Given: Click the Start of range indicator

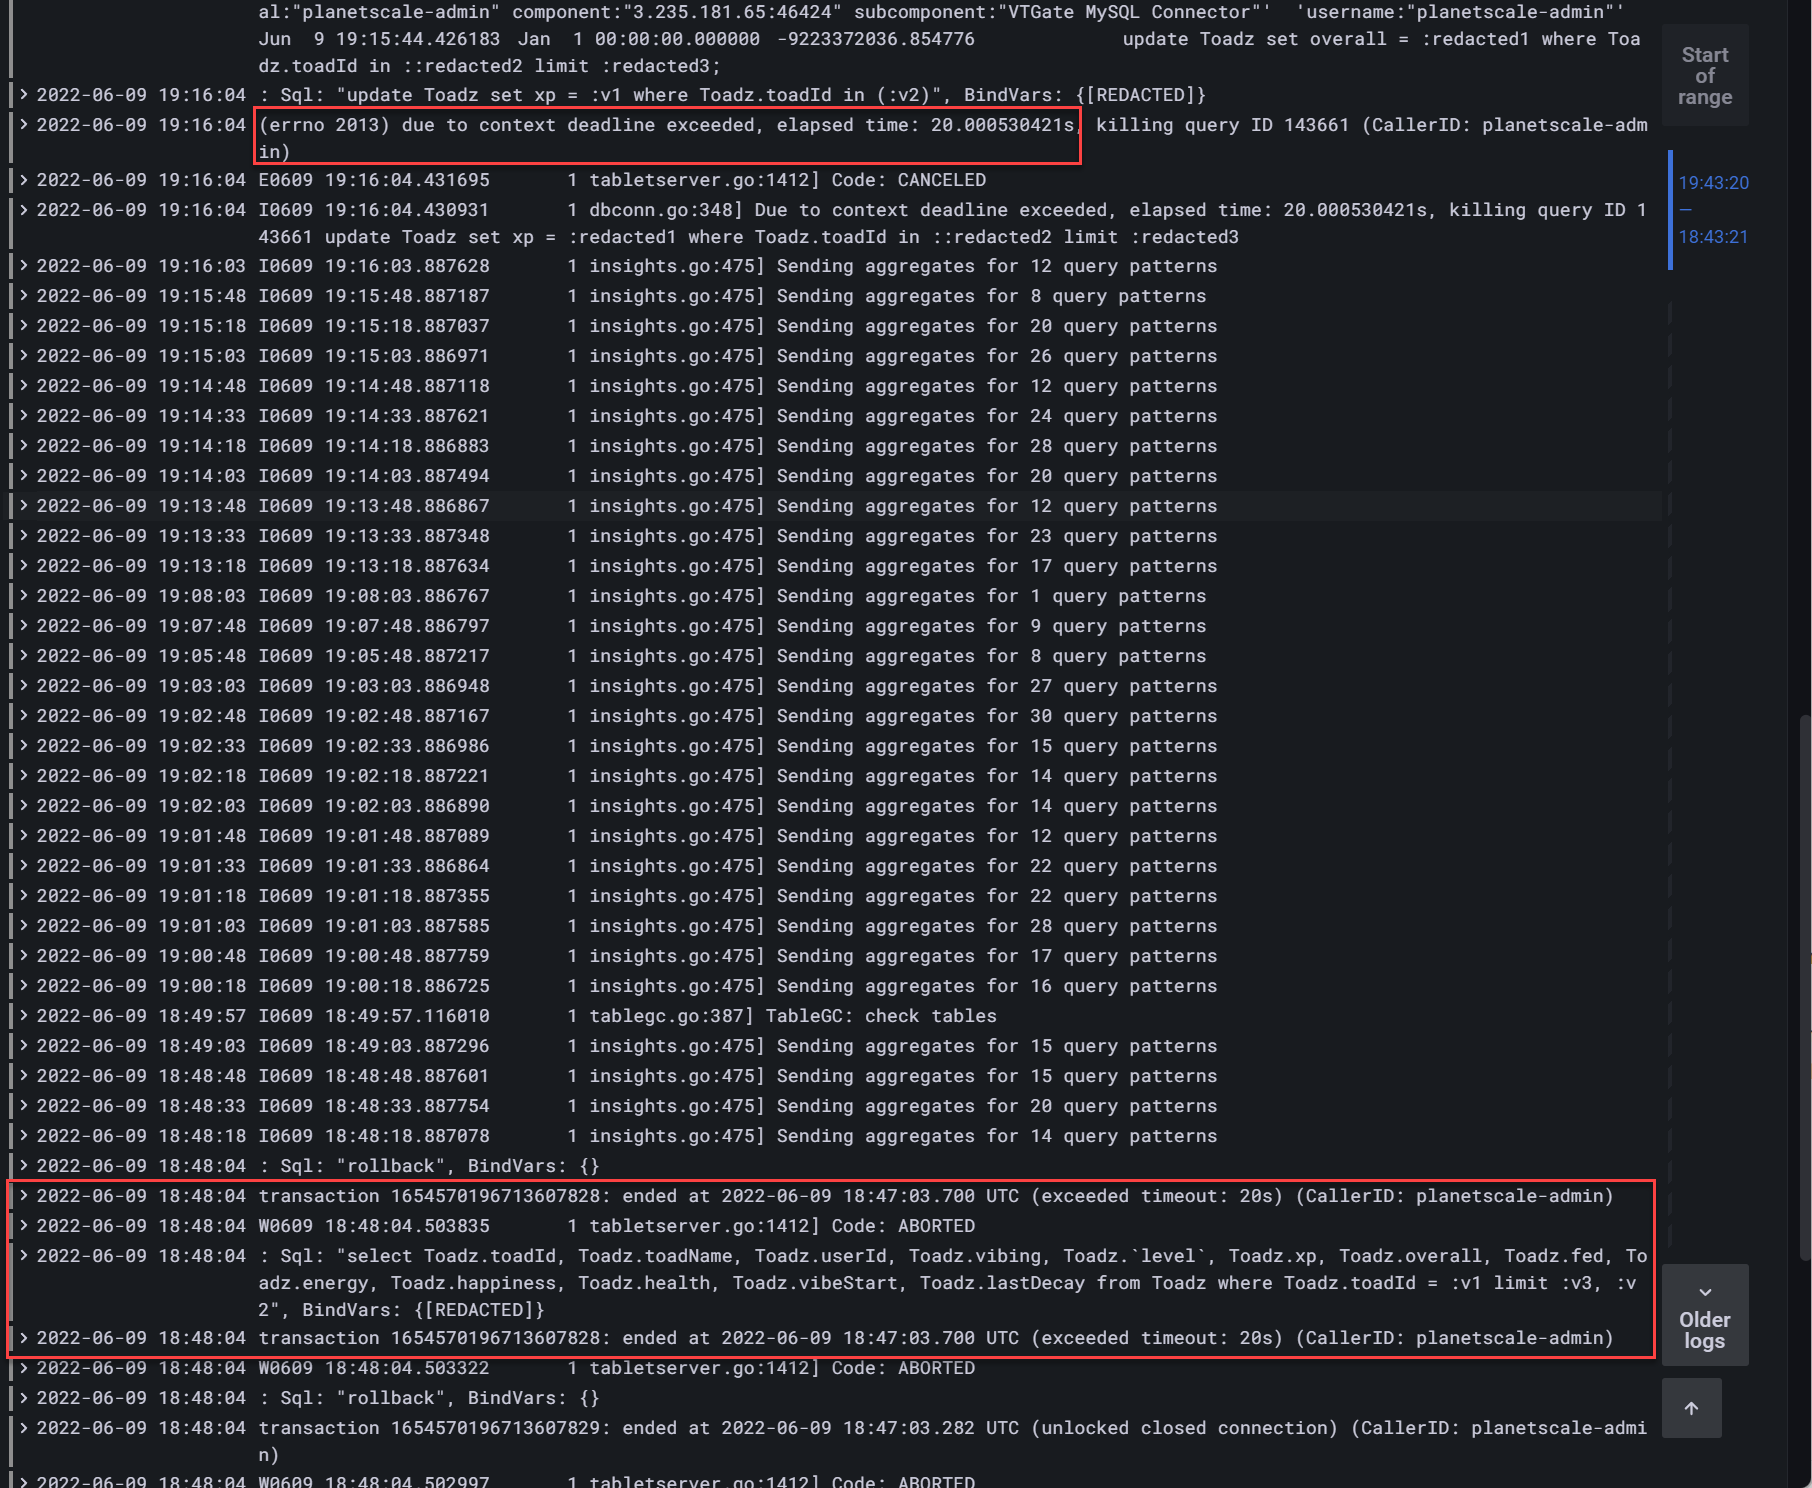Looking at the screenshot, I should [1705, 75].
